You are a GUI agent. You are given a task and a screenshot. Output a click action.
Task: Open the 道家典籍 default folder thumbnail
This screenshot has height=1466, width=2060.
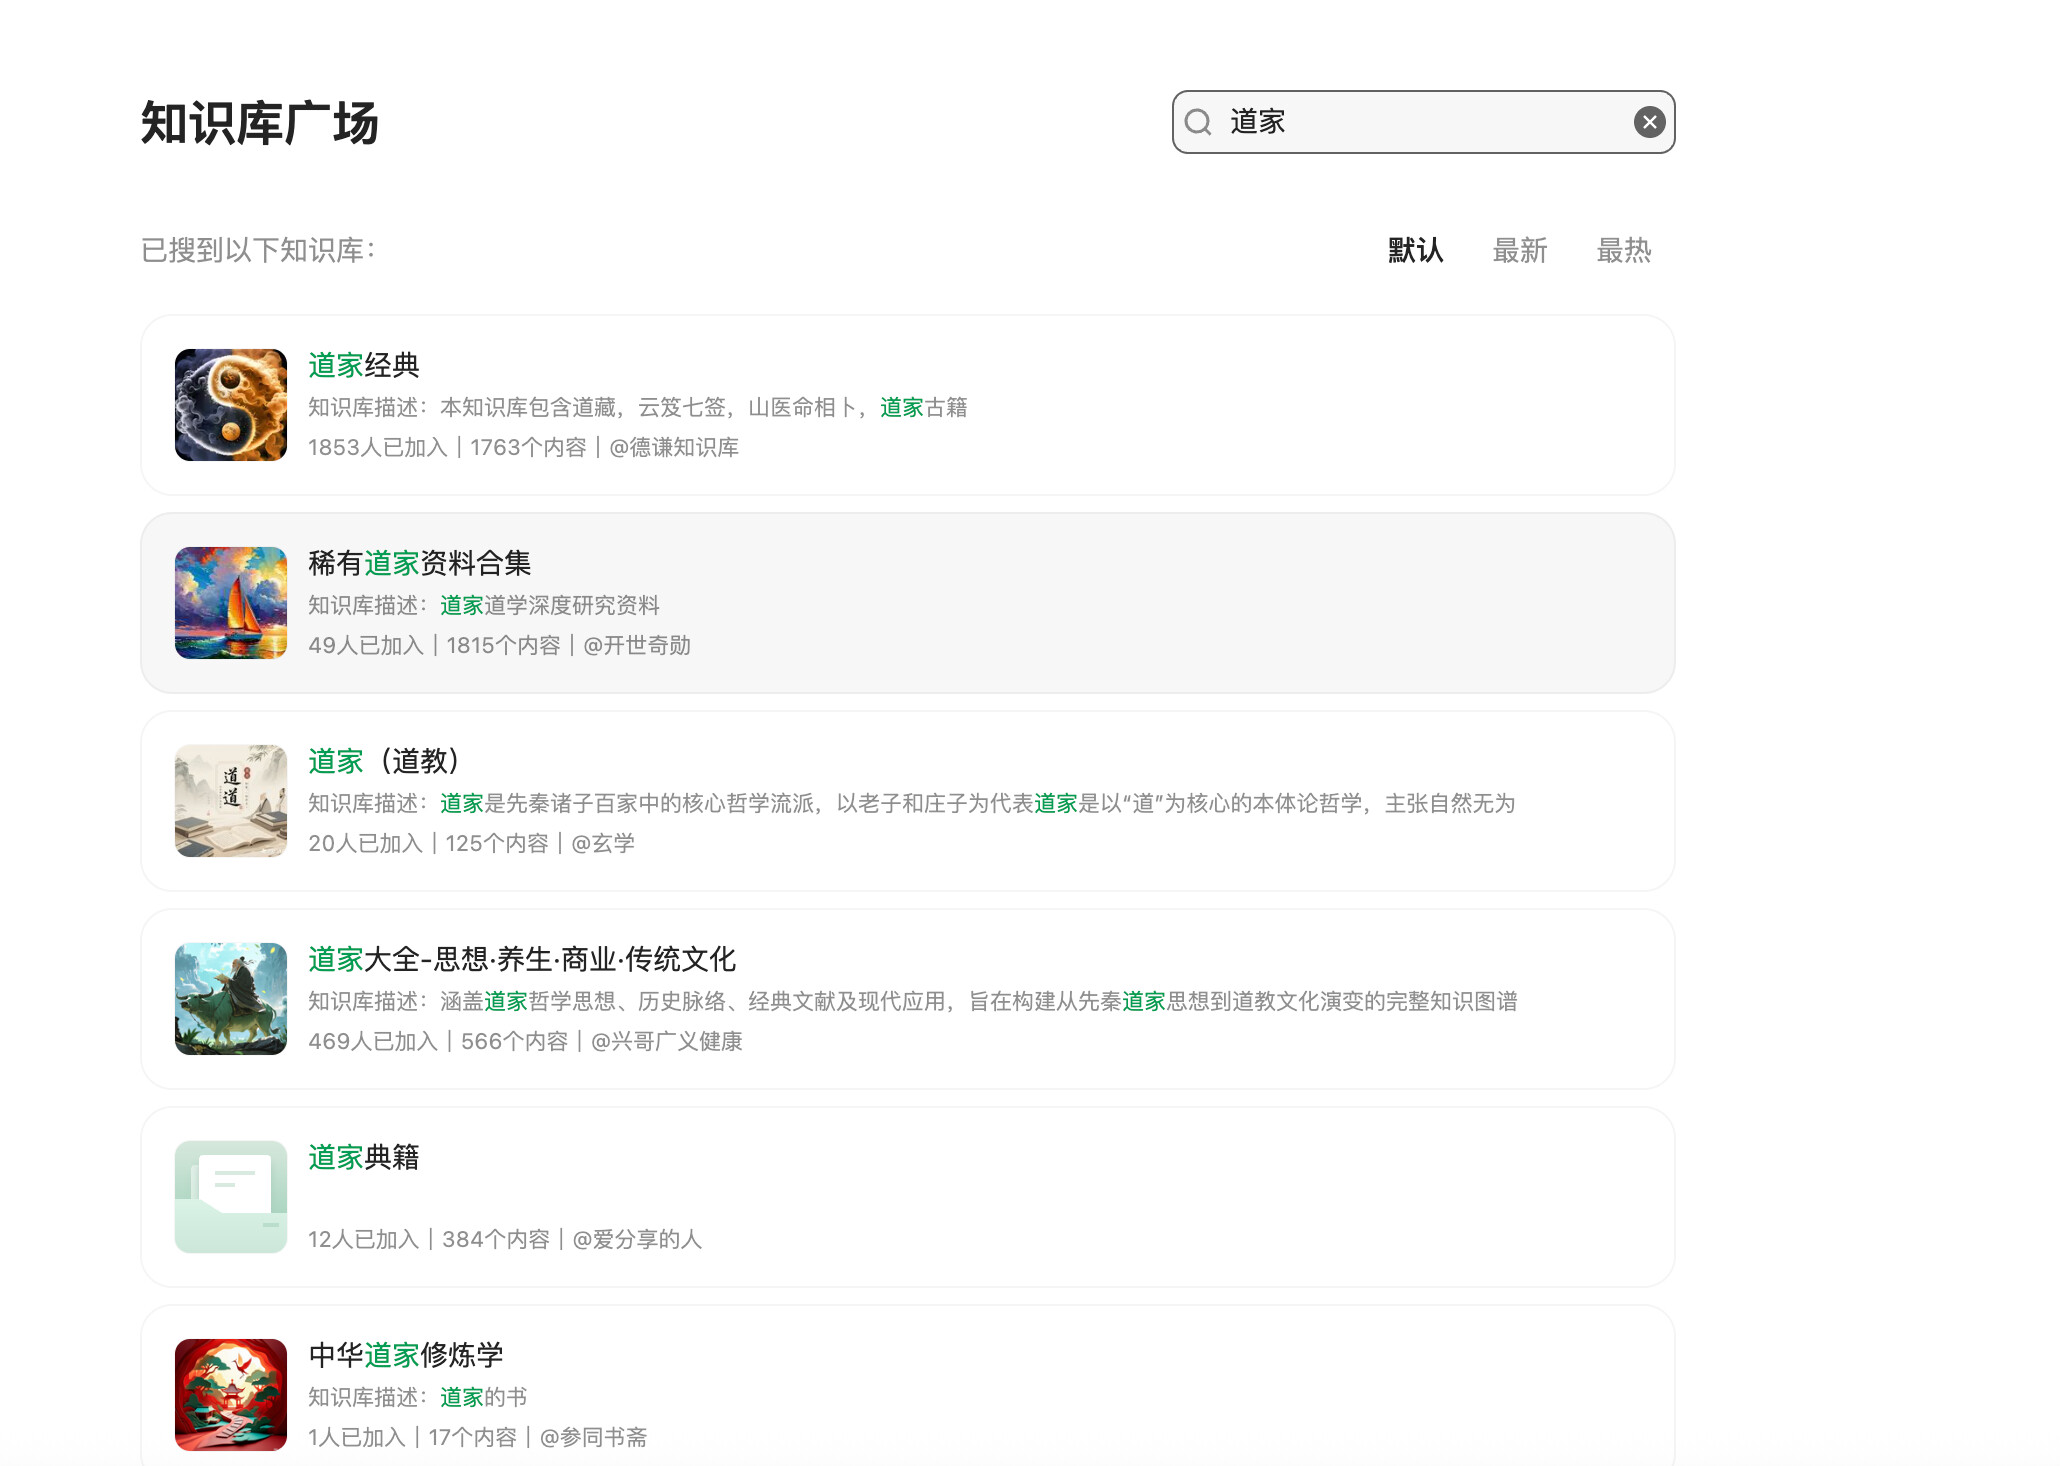click(231, 1197)
